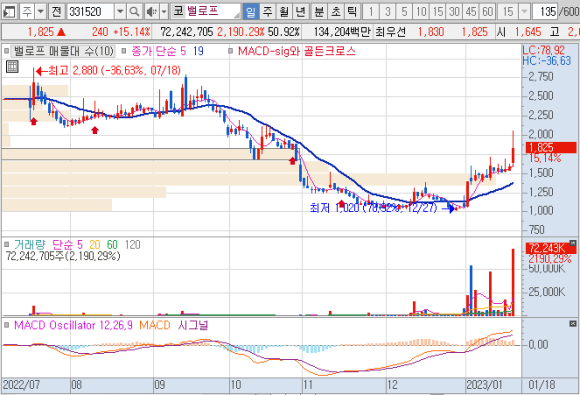Viewport: 580px width, 395px height.
Task: Select the 일 daily chart period
Action: point(250,12)
